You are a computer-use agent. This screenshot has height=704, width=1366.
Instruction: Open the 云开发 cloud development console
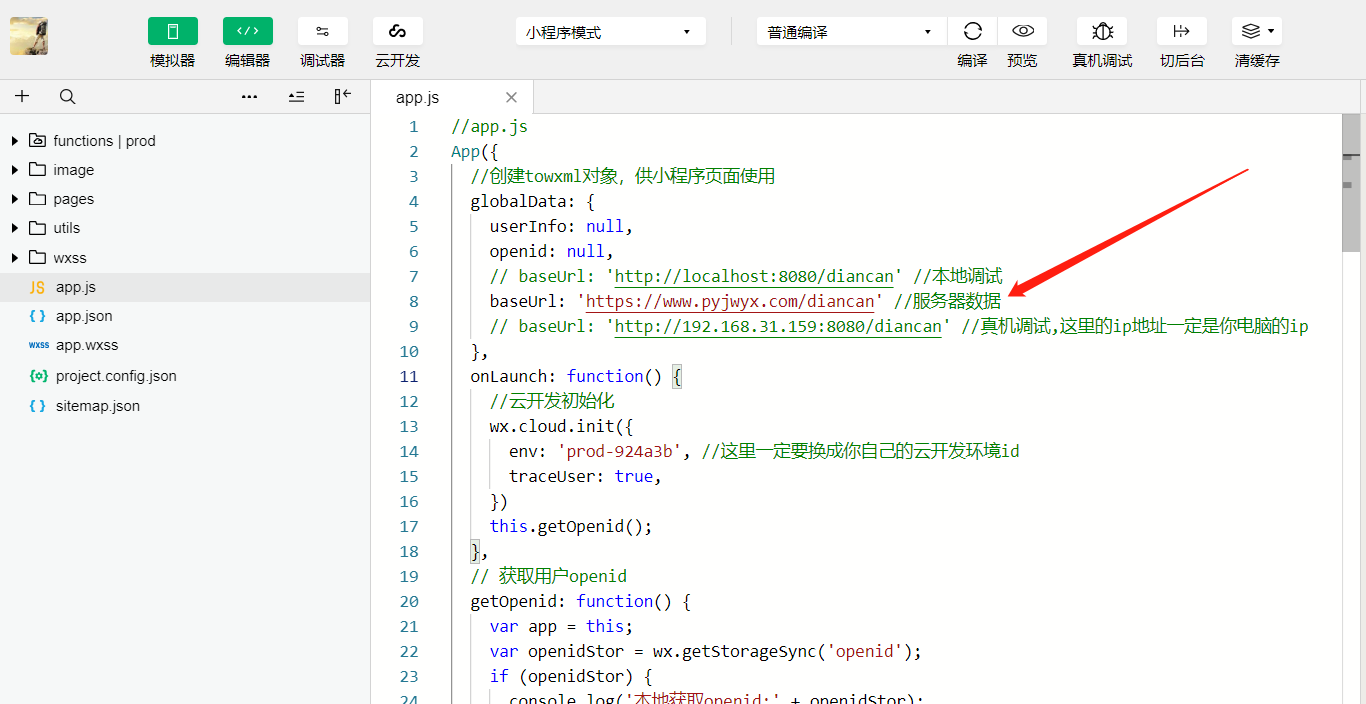point(398,31)
